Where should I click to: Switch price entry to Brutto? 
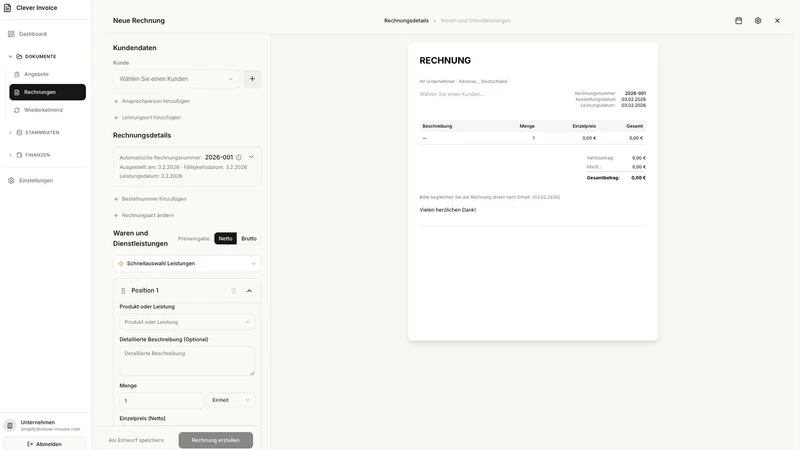tap(249, 239)
